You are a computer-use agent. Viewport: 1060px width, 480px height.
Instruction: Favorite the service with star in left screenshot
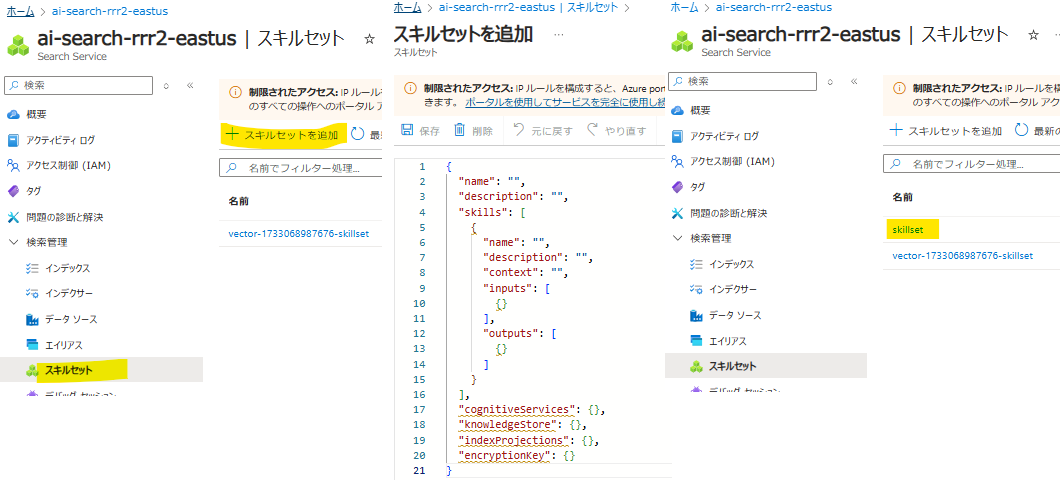[369, 39]
